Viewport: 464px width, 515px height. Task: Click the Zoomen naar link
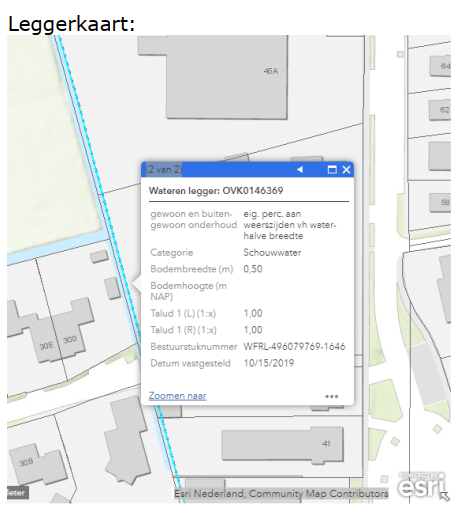177,396
